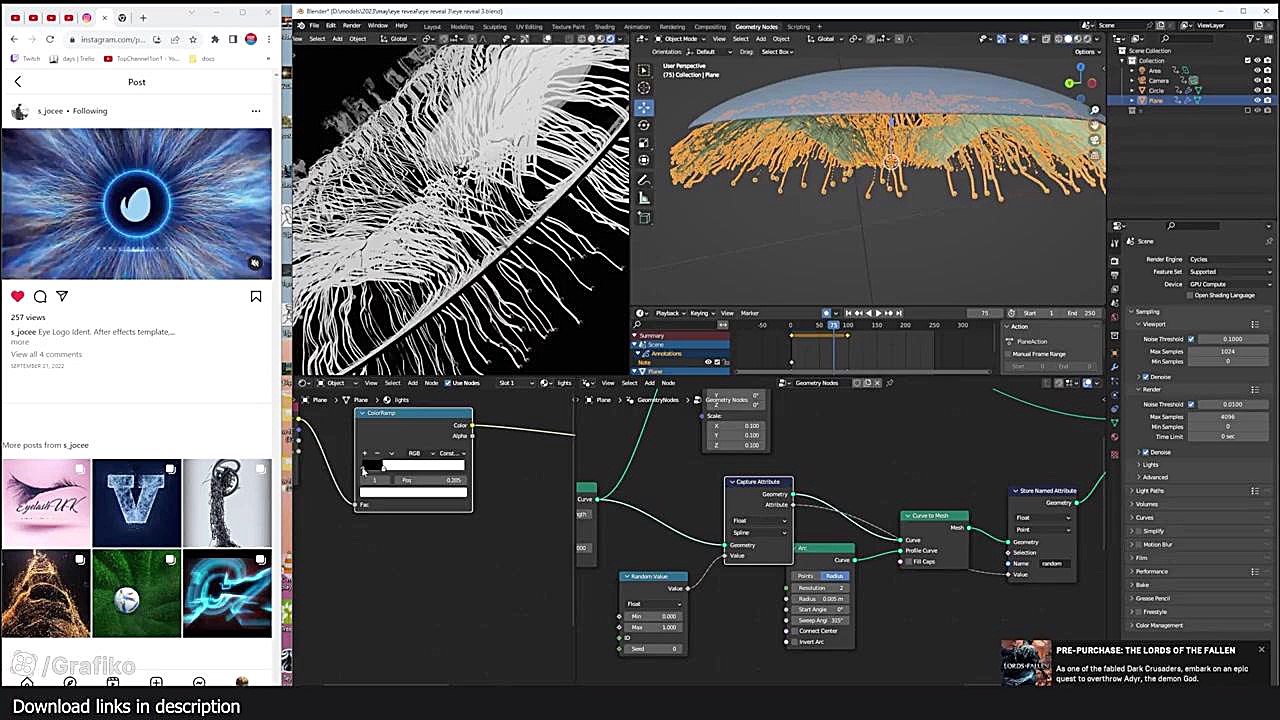Open the Blender Render menu
This screenshot has height=720, width=1280.
352,26
